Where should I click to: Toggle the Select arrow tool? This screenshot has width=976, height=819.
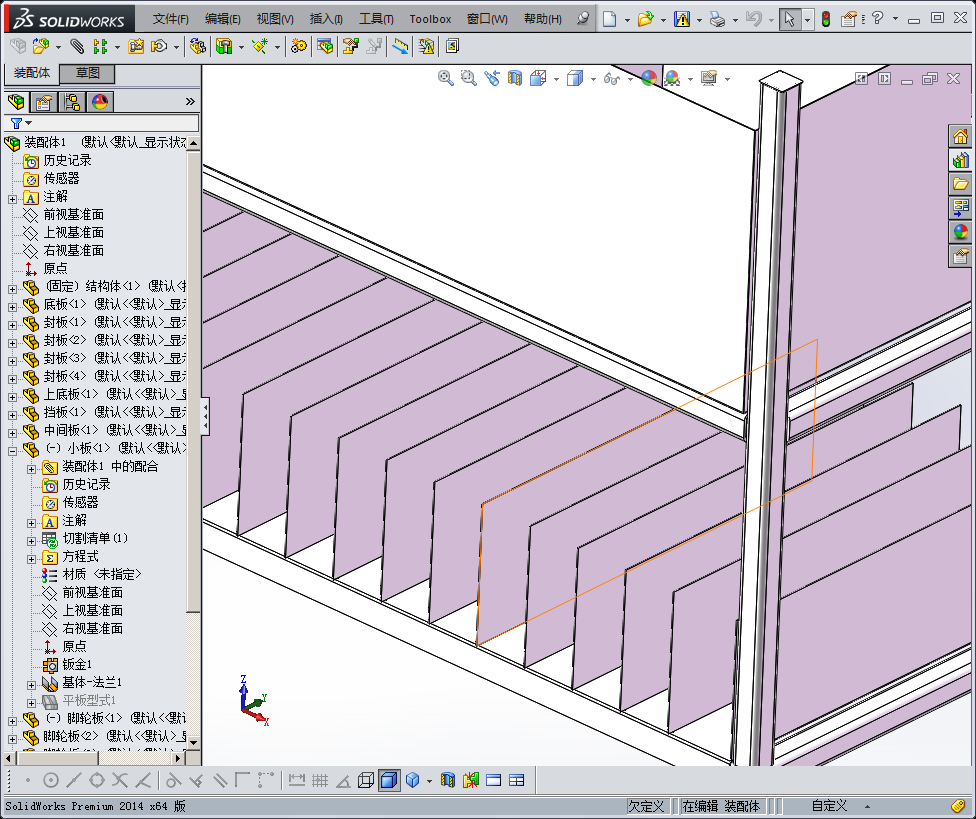(789, 19)
